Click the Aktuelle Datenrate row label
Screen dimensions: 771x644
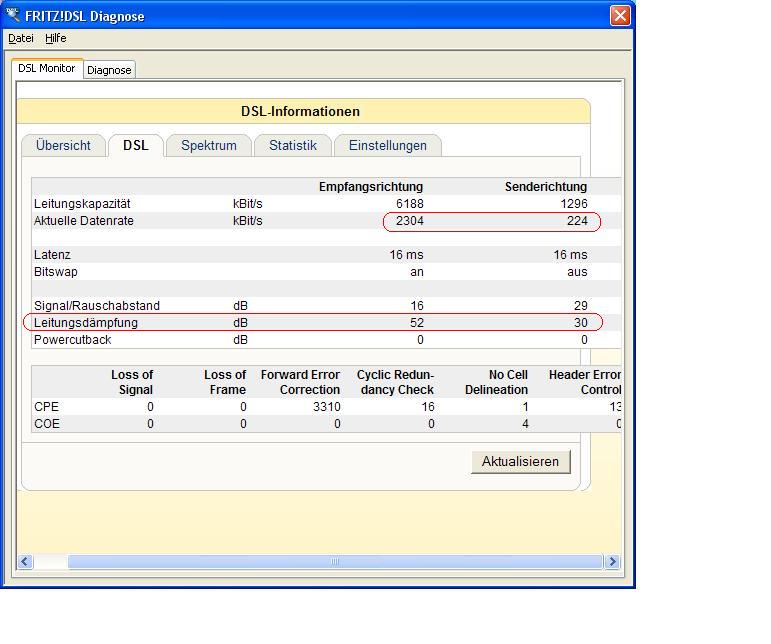[x=84, y=221]
